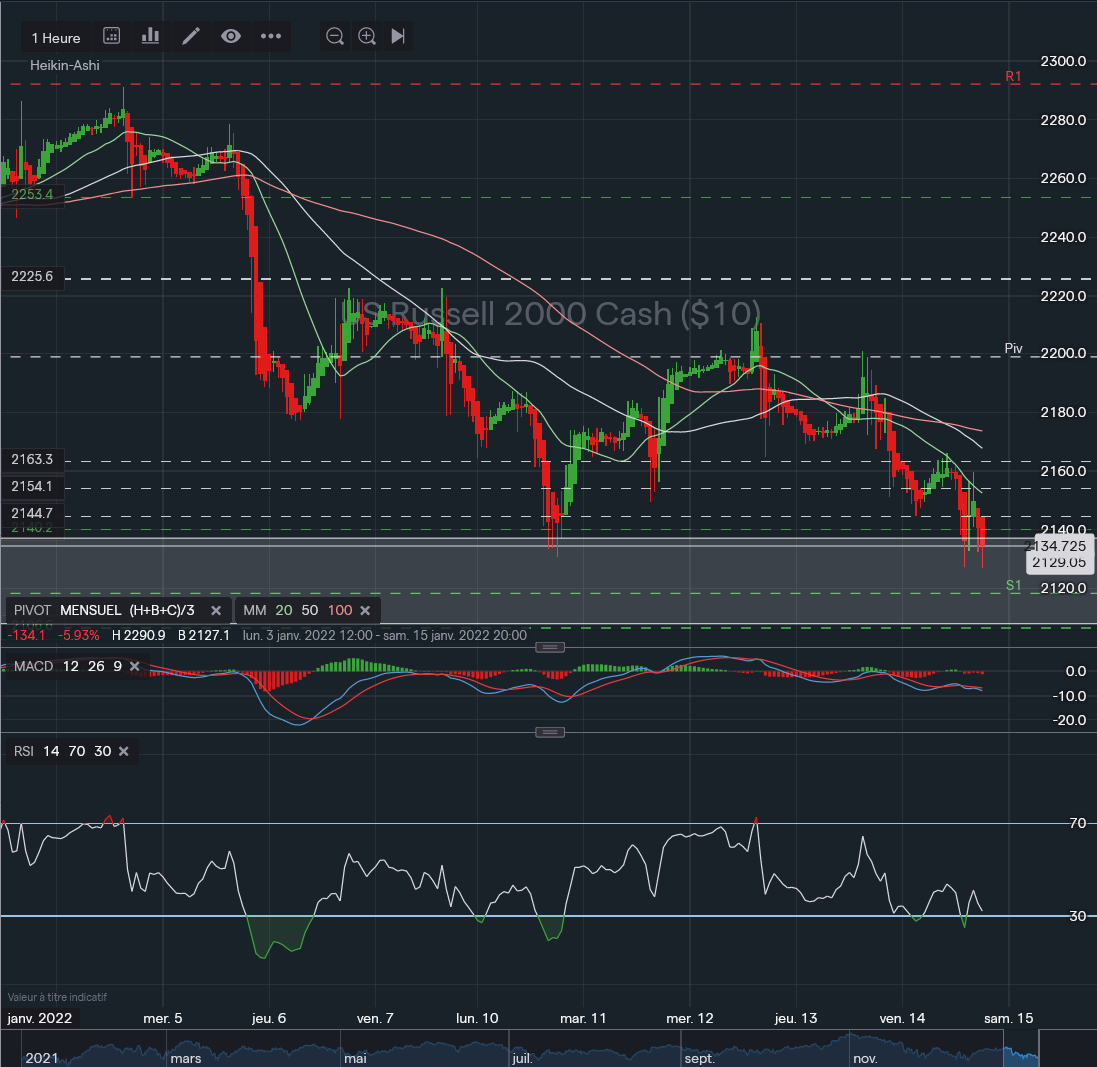The width and height of the screenshot is (1097, 1067).
Task: Edit the MACD 9 signal period
Action: (x=118, y=666)
